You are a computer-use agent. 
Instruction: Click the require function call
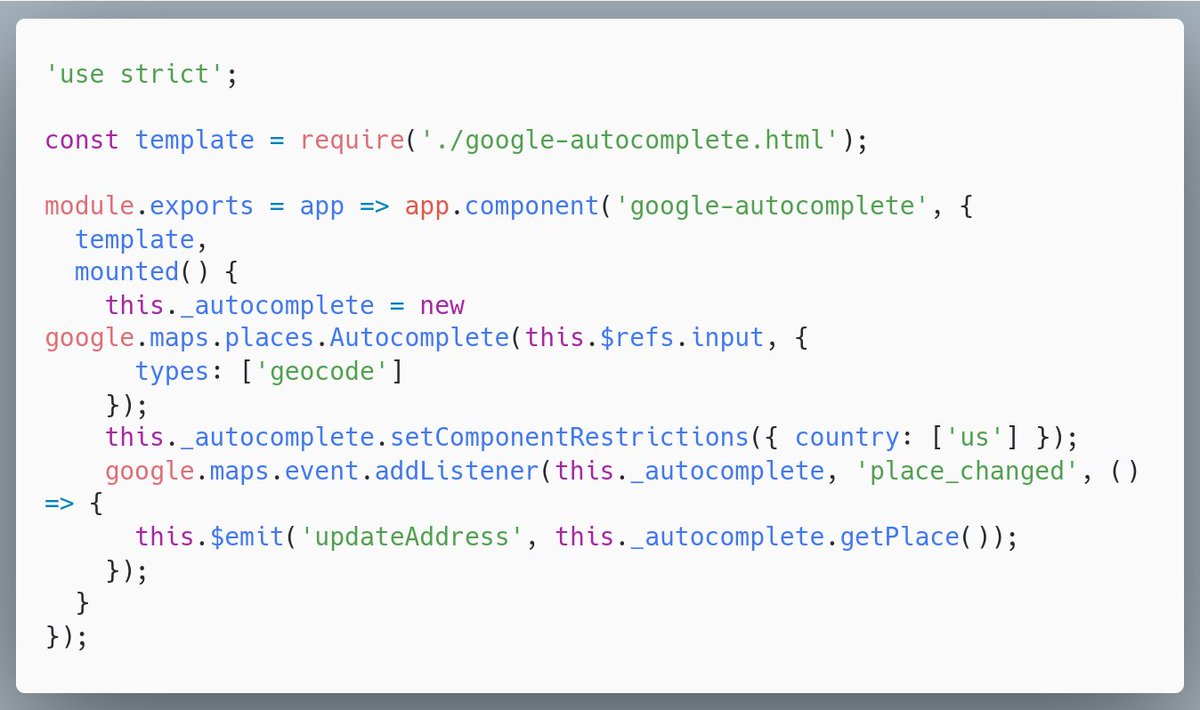(x=352, y=140)
